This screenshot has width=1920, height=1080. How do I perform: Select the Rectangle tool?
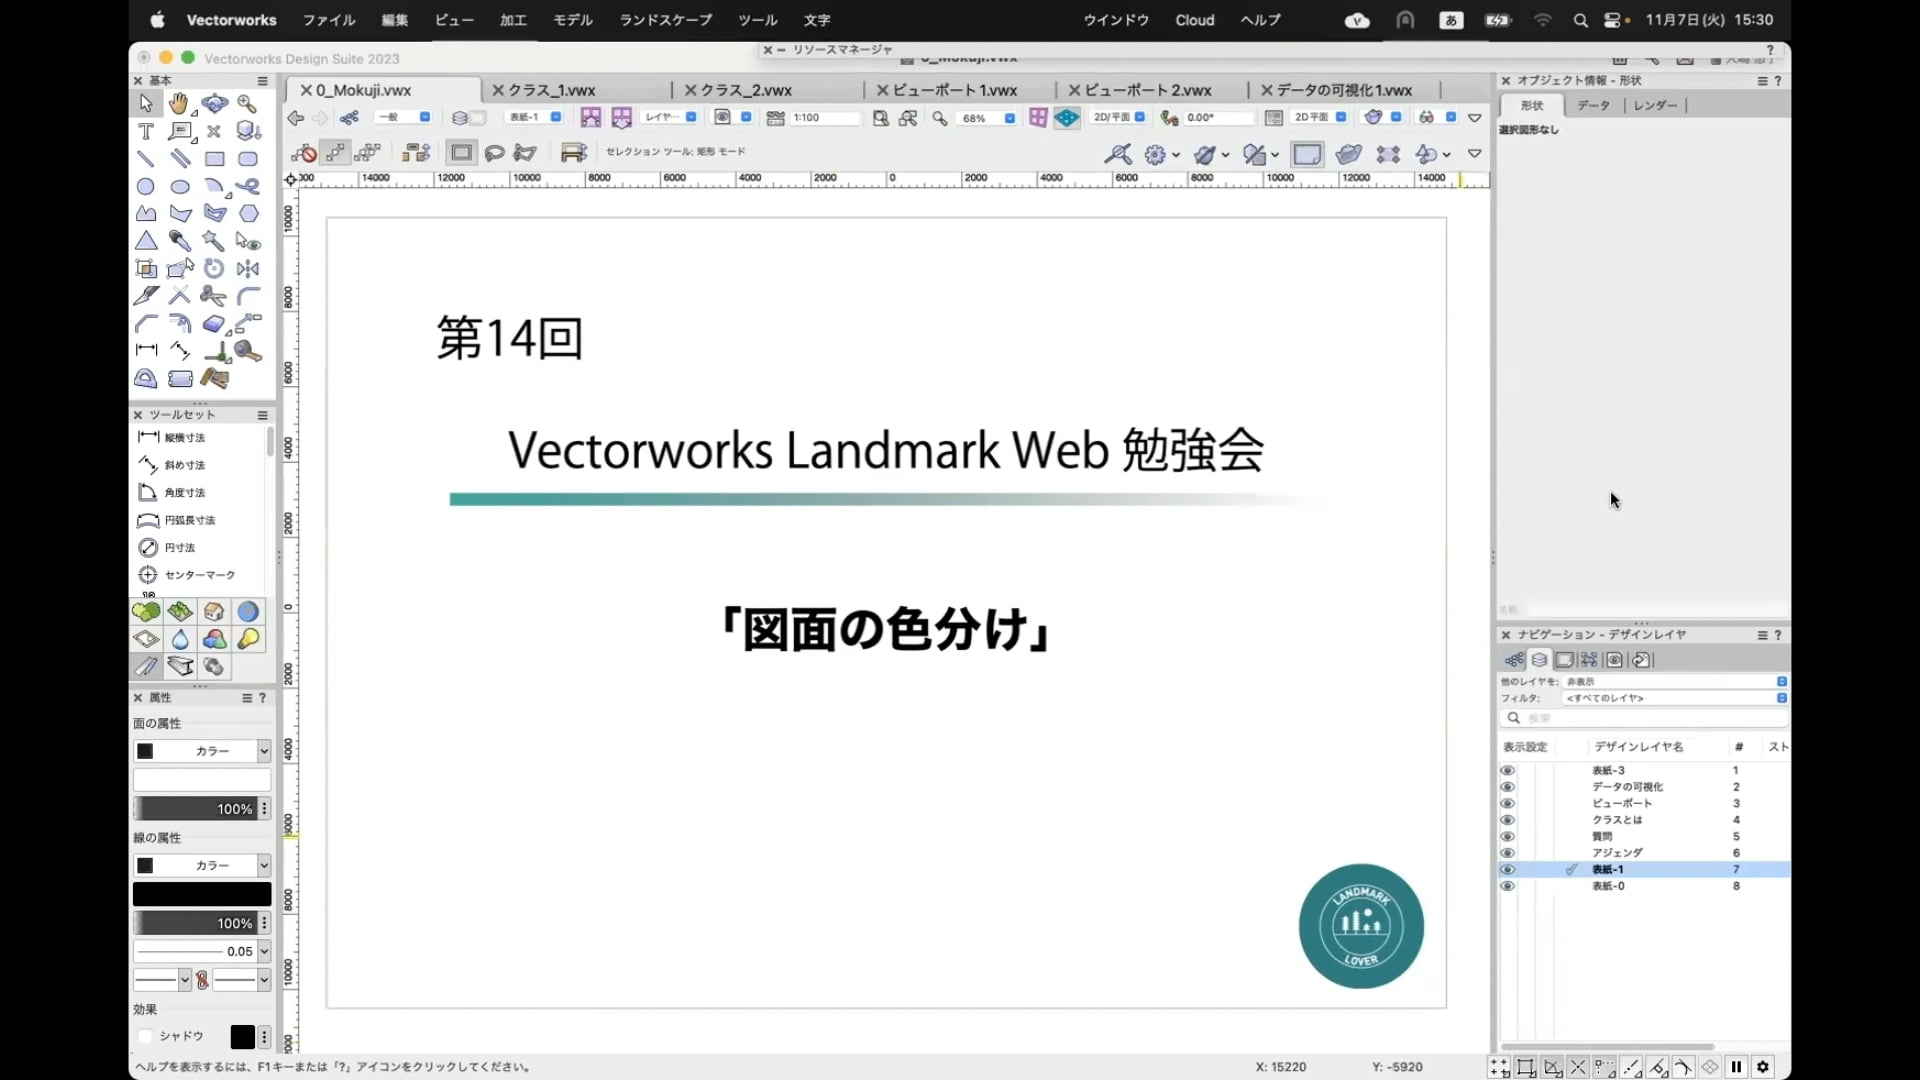[214, 159]
